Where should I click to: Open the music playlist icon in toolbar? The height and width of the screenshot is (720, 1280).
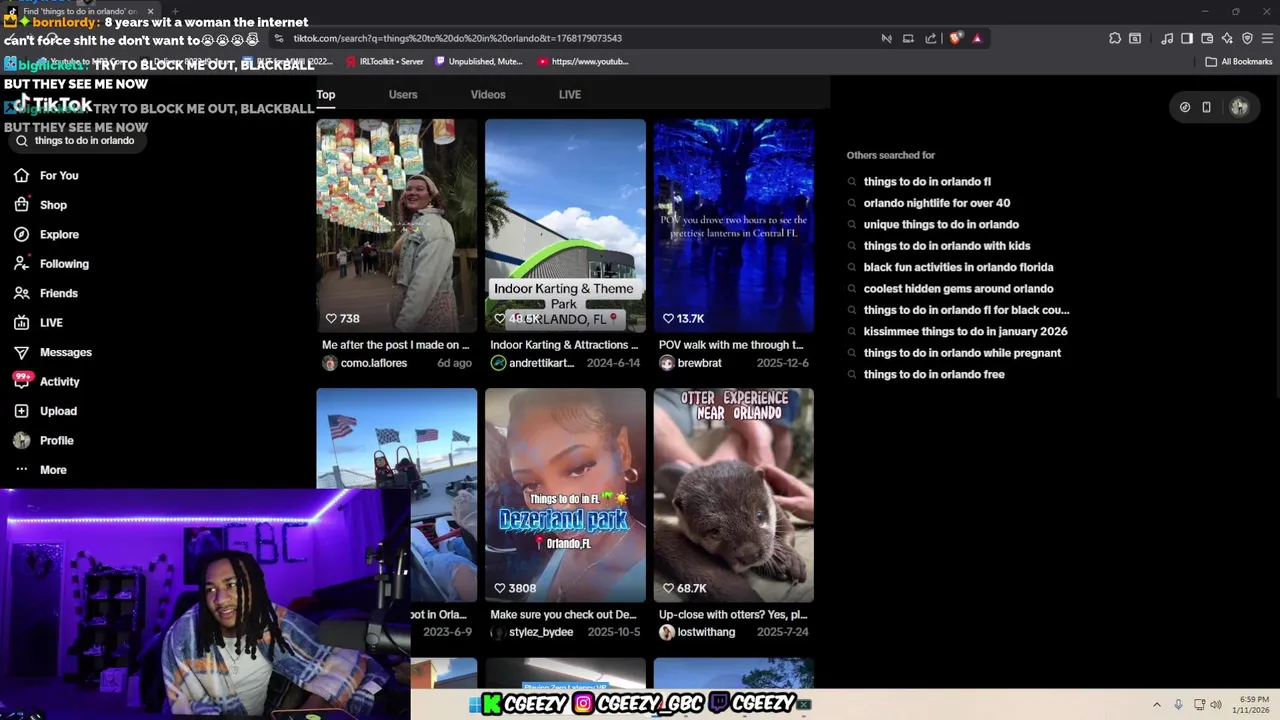click(1167, 38)
